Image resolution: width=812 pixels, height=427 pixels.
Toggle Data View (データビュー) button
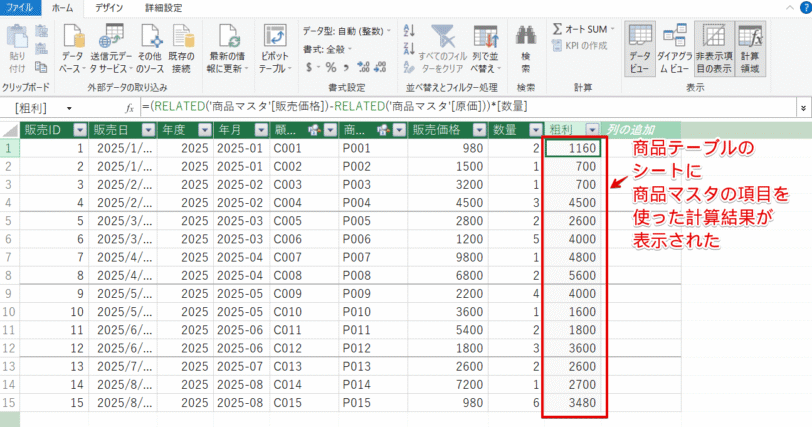[640, 49]
